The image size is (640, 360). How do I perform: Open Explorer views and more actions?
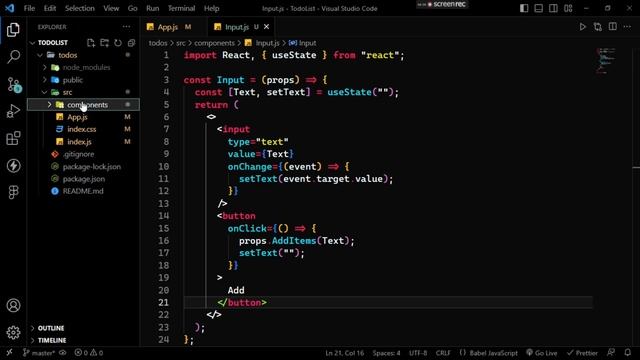pos(127,27)
